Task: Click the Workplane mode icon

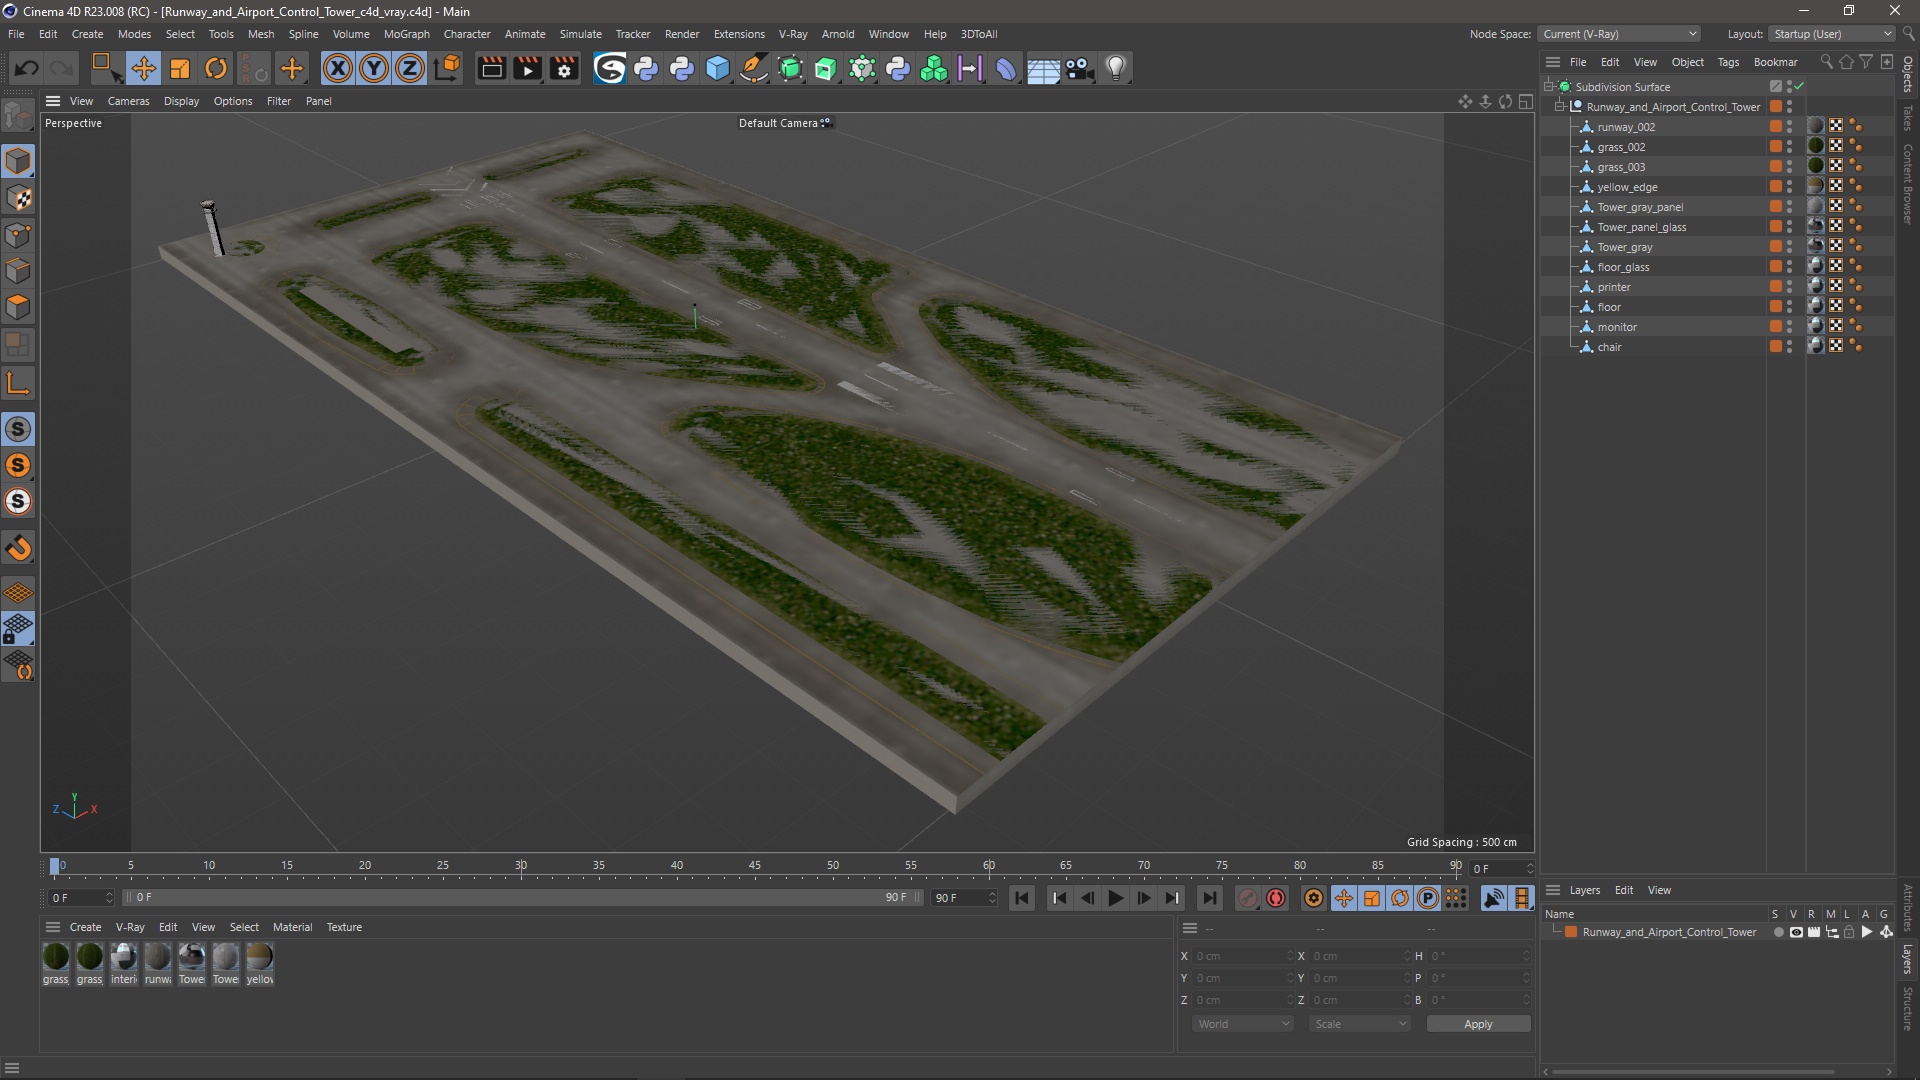Action: pyautogui.click(x=18, y=593)
